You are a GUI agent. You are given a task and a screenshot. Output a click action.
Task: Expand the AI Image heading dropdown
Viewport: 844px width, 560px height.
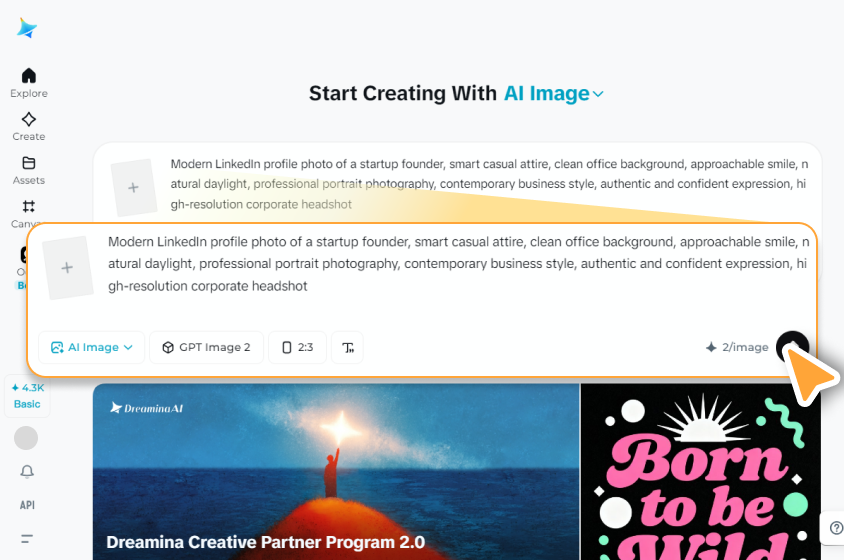tap(553, 94)
